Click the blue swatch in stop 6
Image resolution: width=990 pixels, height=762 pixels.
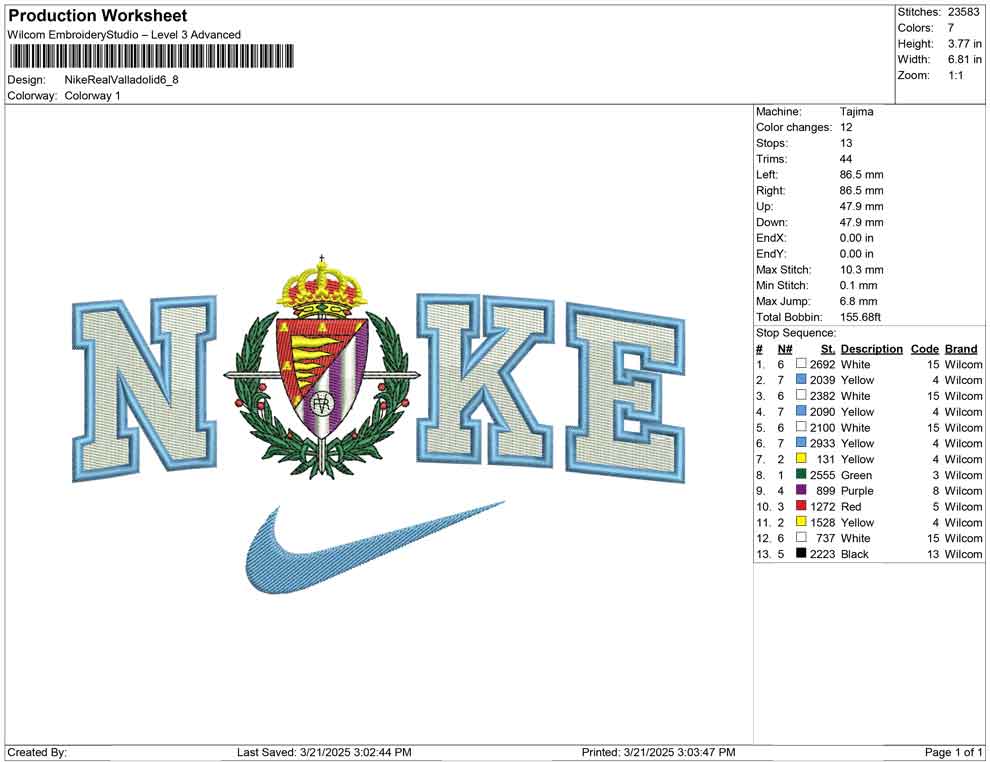(x=801, y=443)
